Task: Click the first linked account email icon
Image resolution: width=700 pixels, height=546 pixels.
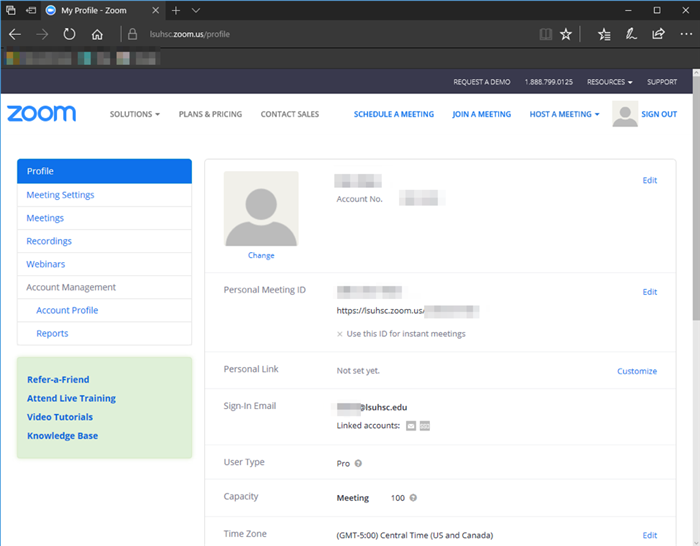Action: pos(410,426)
